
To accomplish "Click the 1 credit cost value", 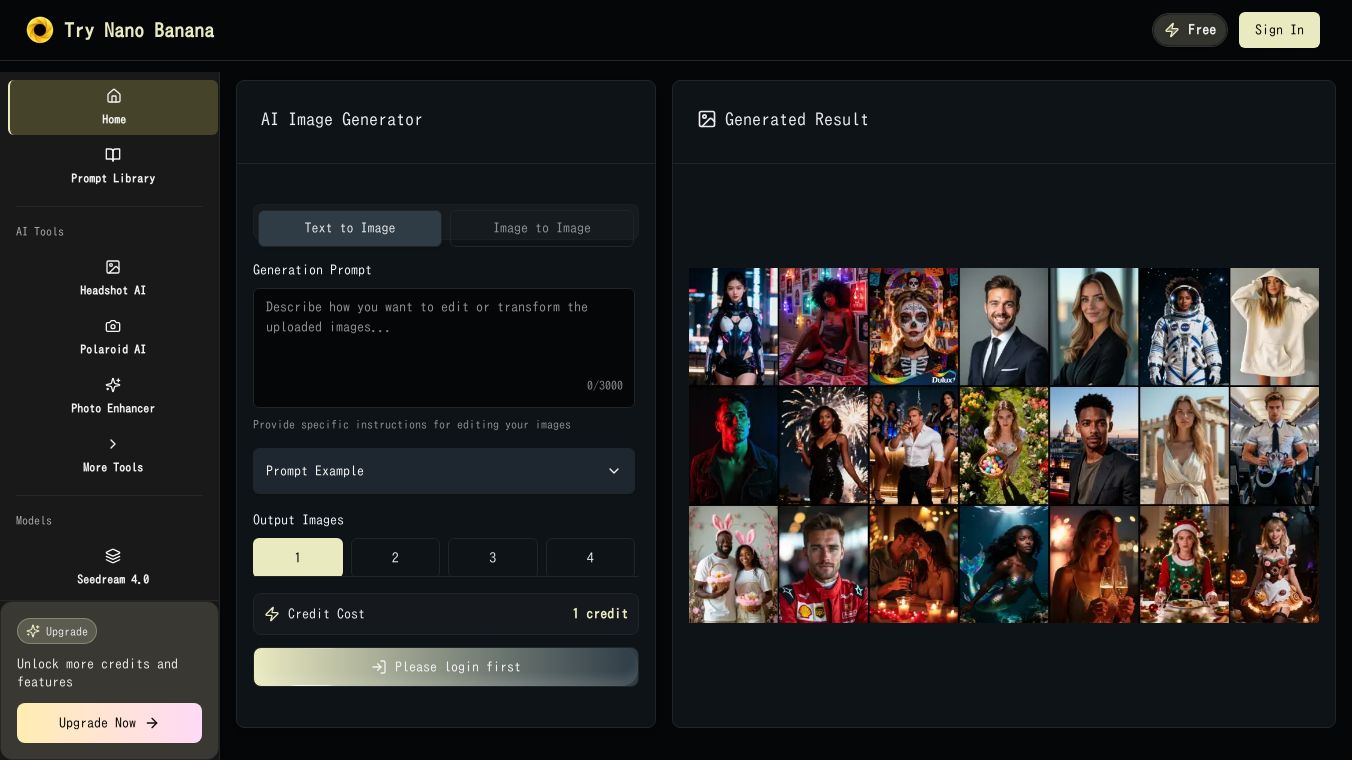I will coord(600,614).
